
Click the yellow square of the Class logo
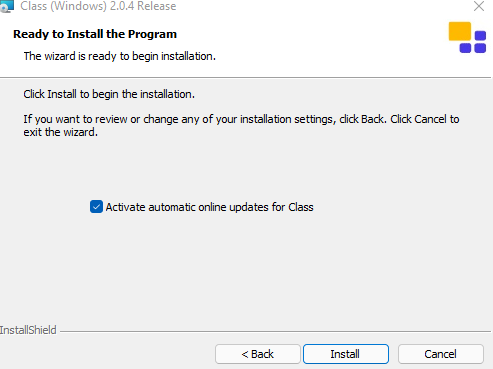point(460,31)
